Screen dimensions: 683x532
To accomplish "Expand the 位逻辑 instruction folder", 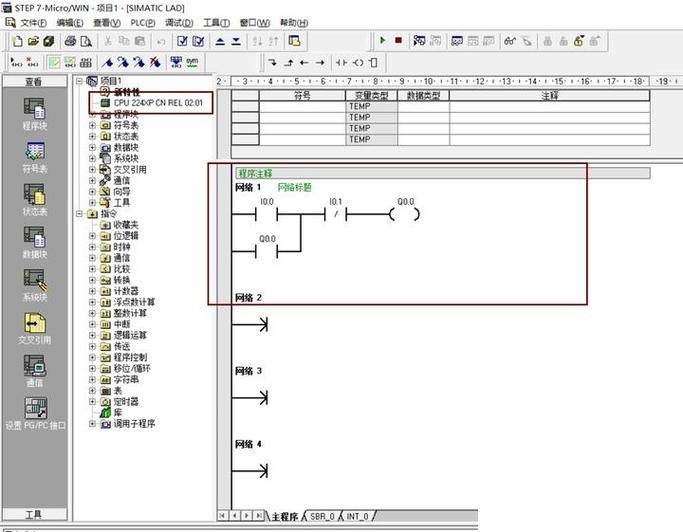I will (92, 236).
